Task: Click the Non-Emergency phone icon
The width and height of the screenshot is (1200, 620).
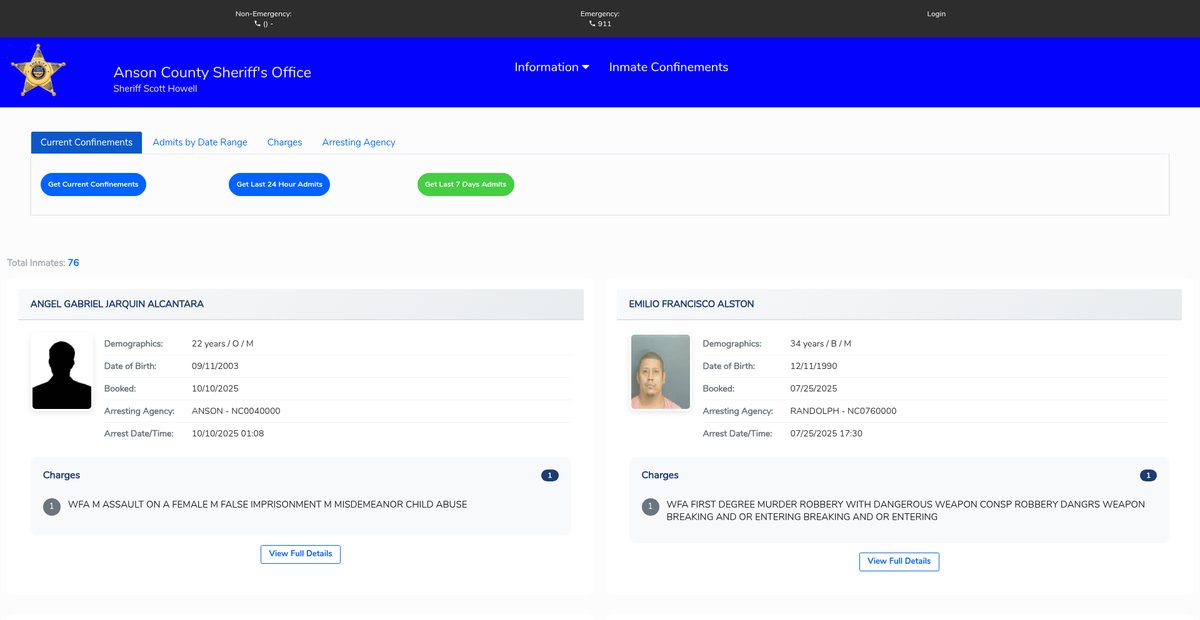Action: pyautogui.click(x=257, y=23)
